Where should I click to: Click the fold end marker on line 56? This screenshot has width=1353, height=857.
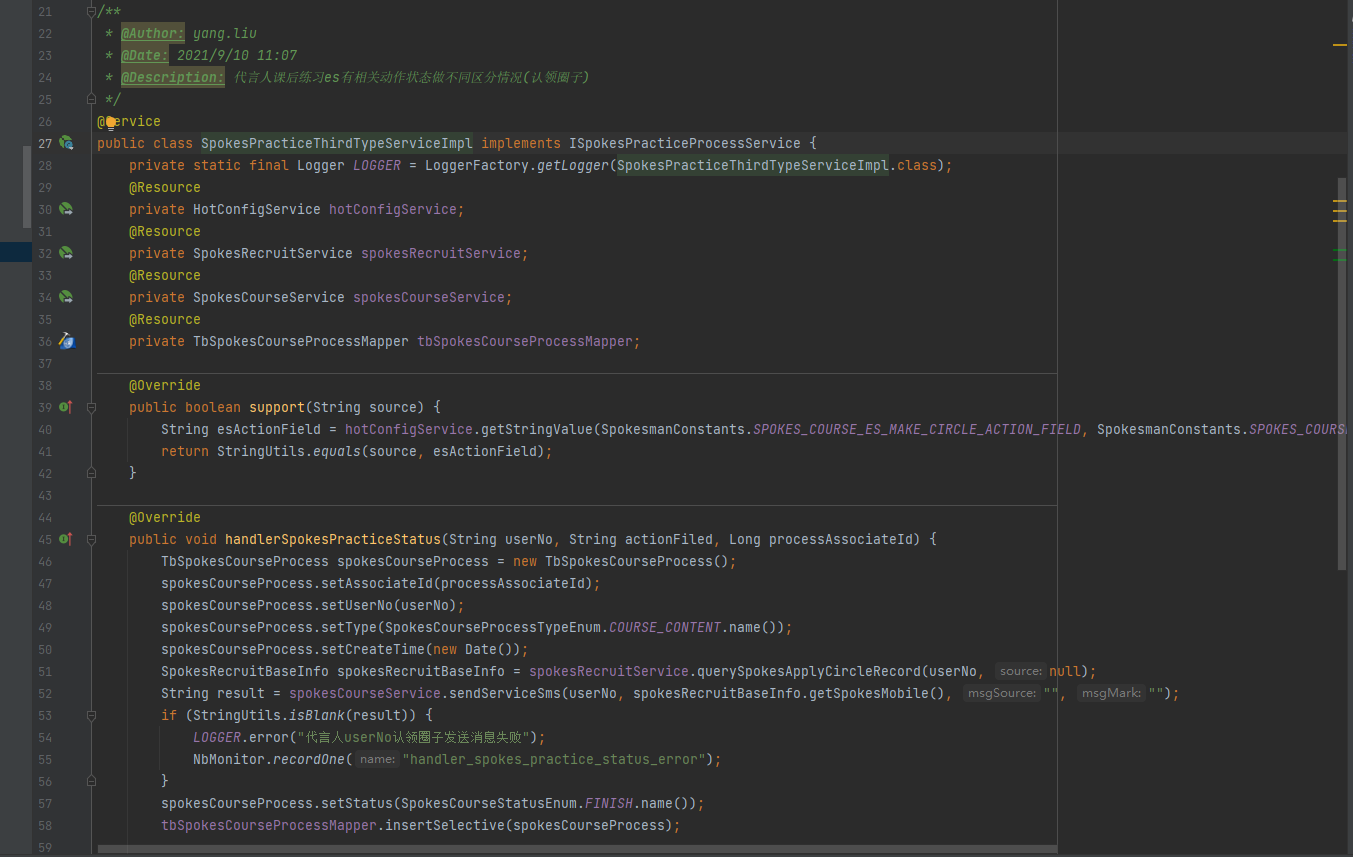pos(91,781)
